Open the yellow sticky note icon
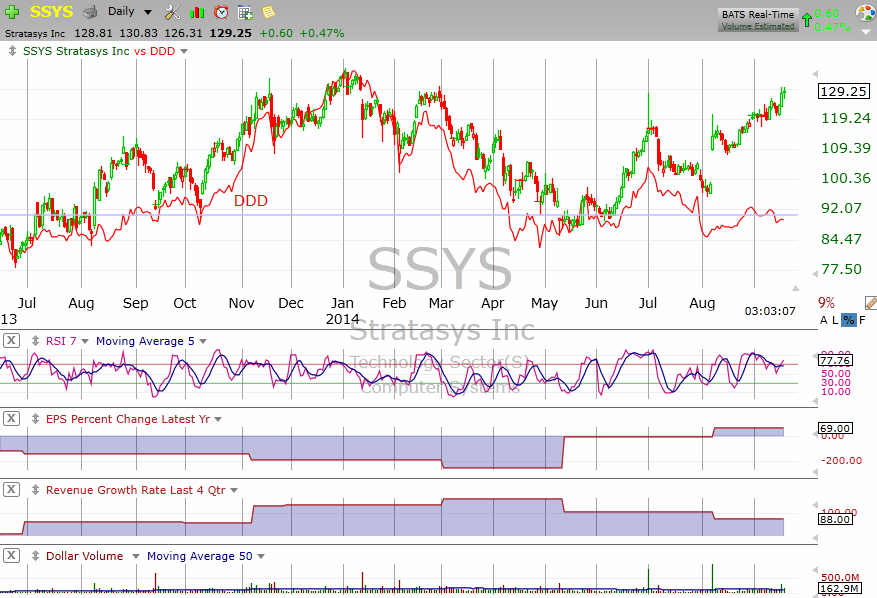Screen dimensions: 877x598 [x=268, y=12]
